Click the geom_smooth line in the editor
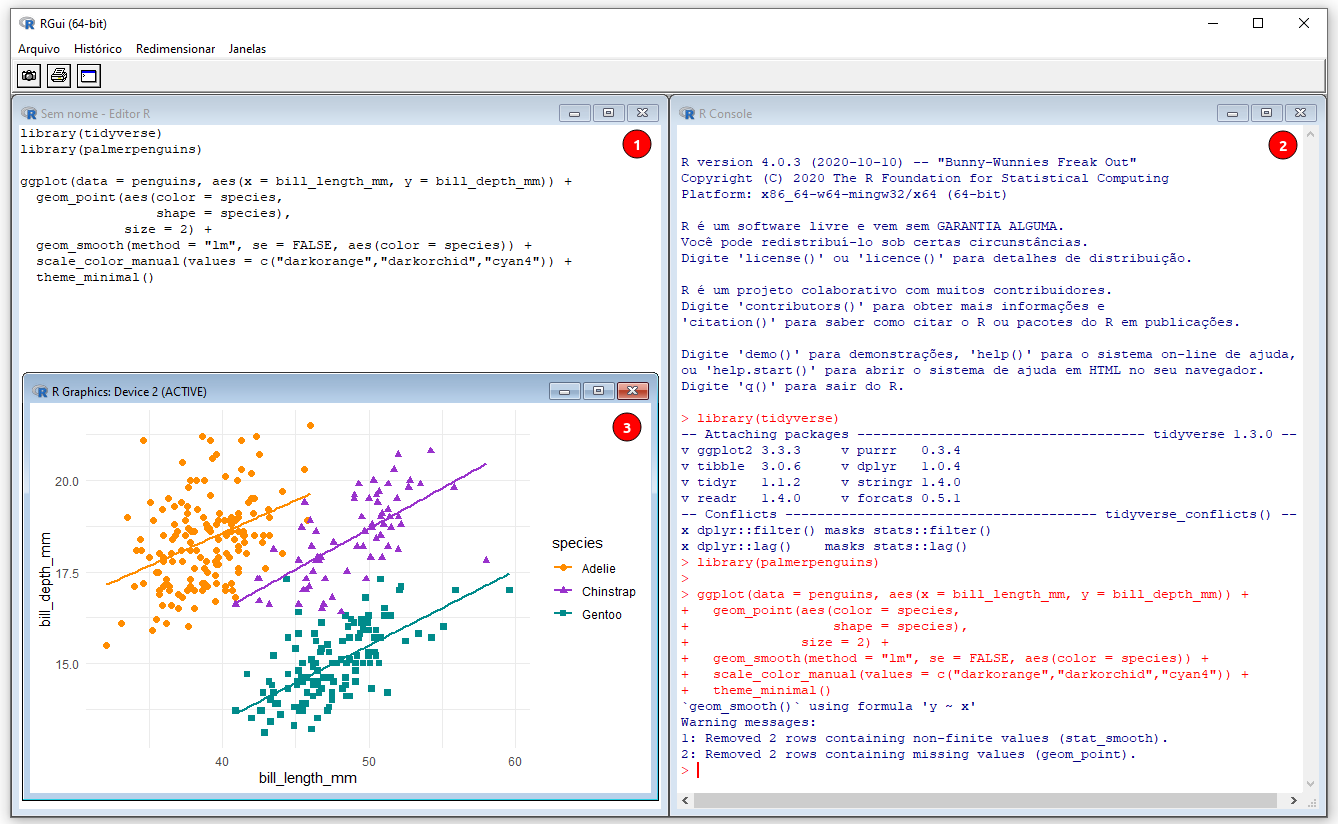 (x=284, y=245)
